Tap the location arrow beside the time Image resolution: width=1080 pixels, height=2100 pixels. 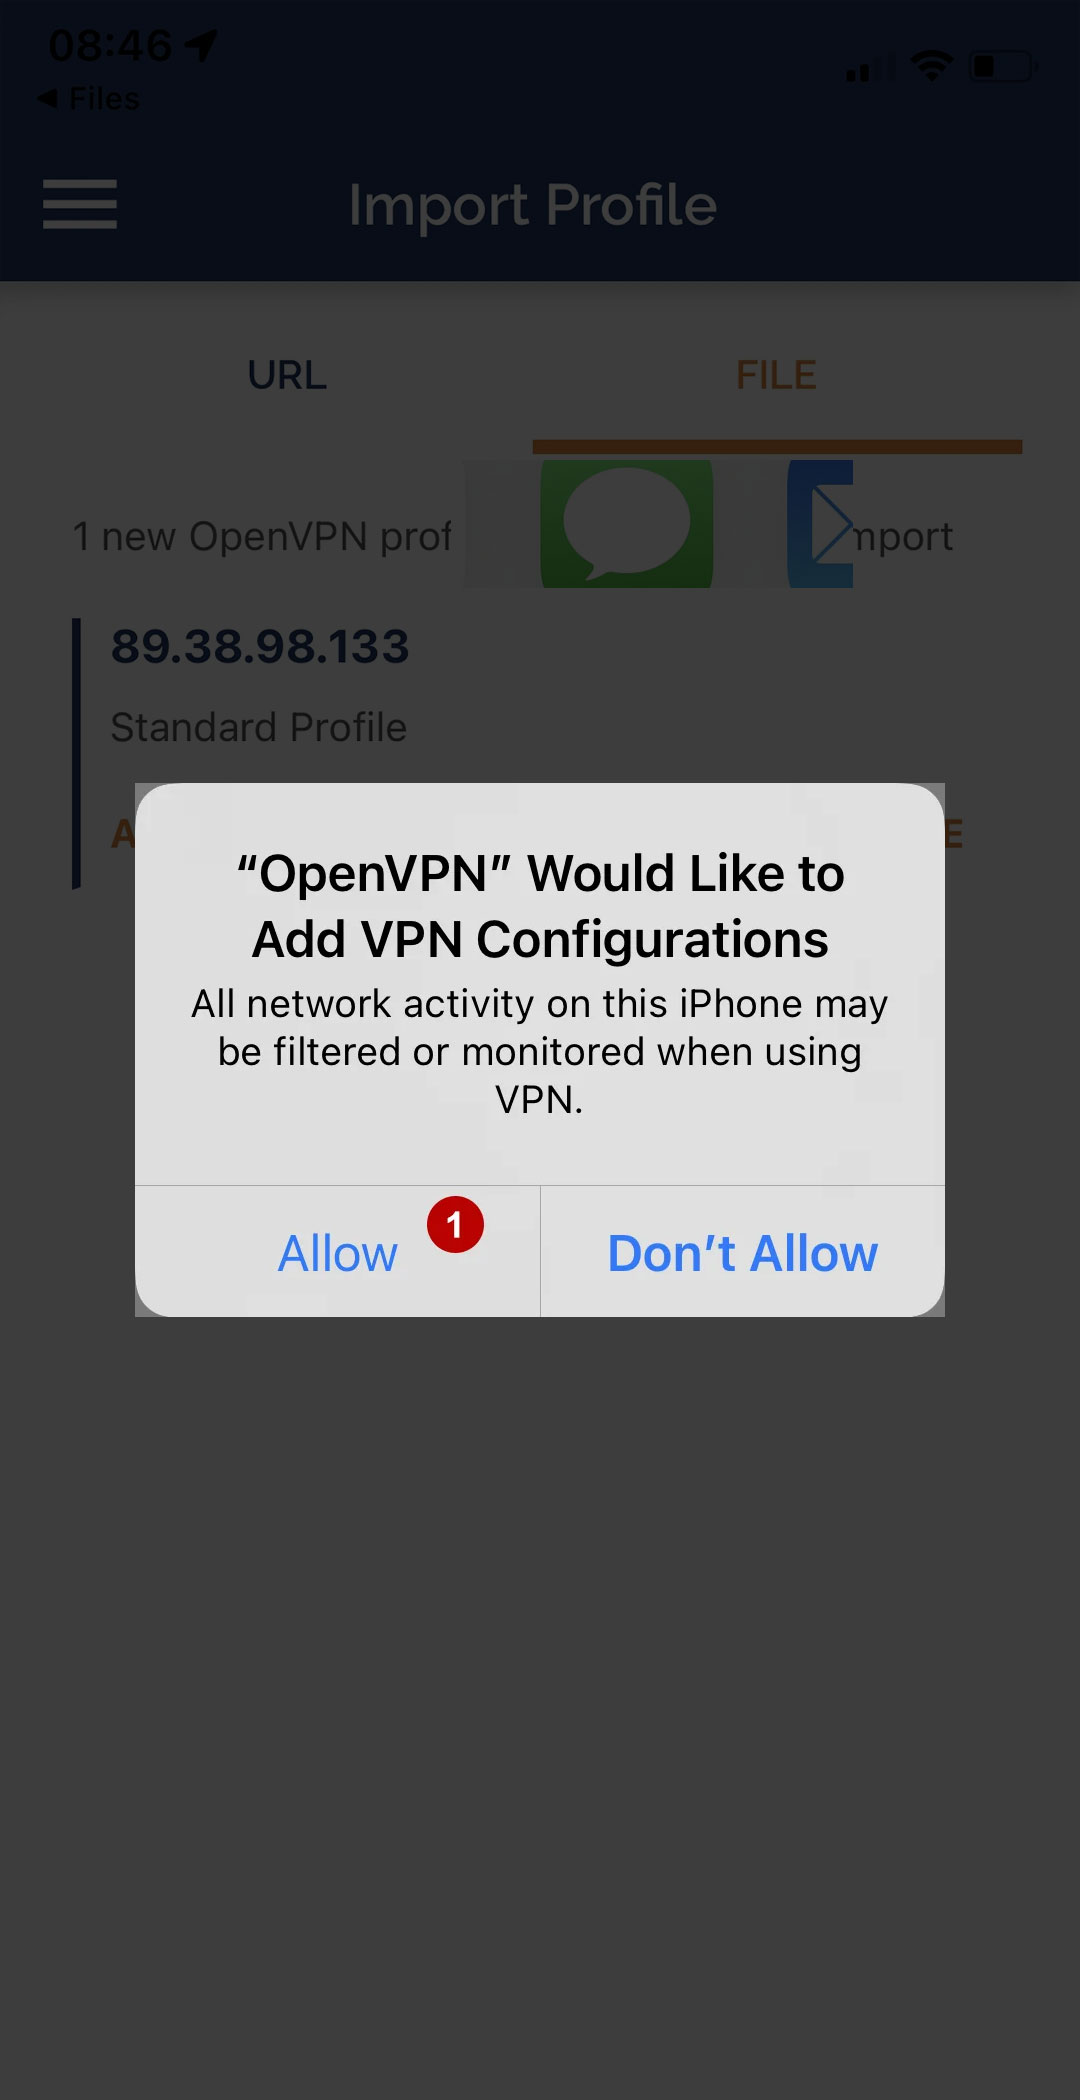[x=201, y=45]
